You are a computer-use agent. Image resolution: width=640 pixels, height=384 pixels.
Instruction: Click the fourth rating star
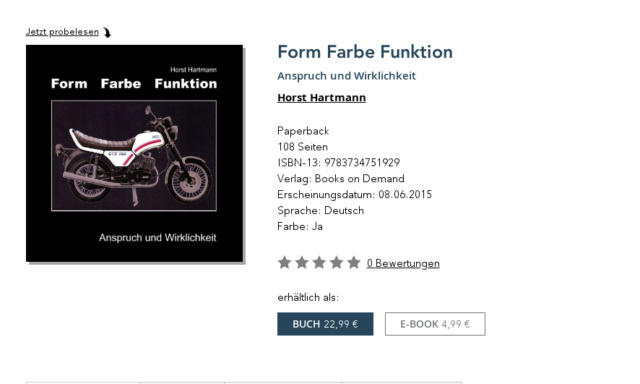[336, 262]
